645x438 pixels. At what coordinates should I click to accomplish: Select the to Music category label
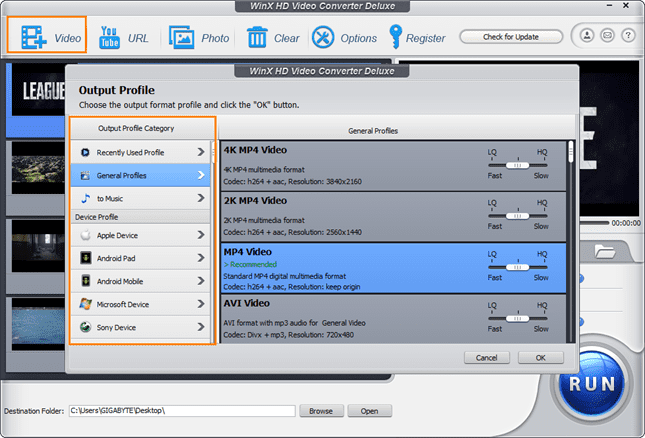[110, 199]
